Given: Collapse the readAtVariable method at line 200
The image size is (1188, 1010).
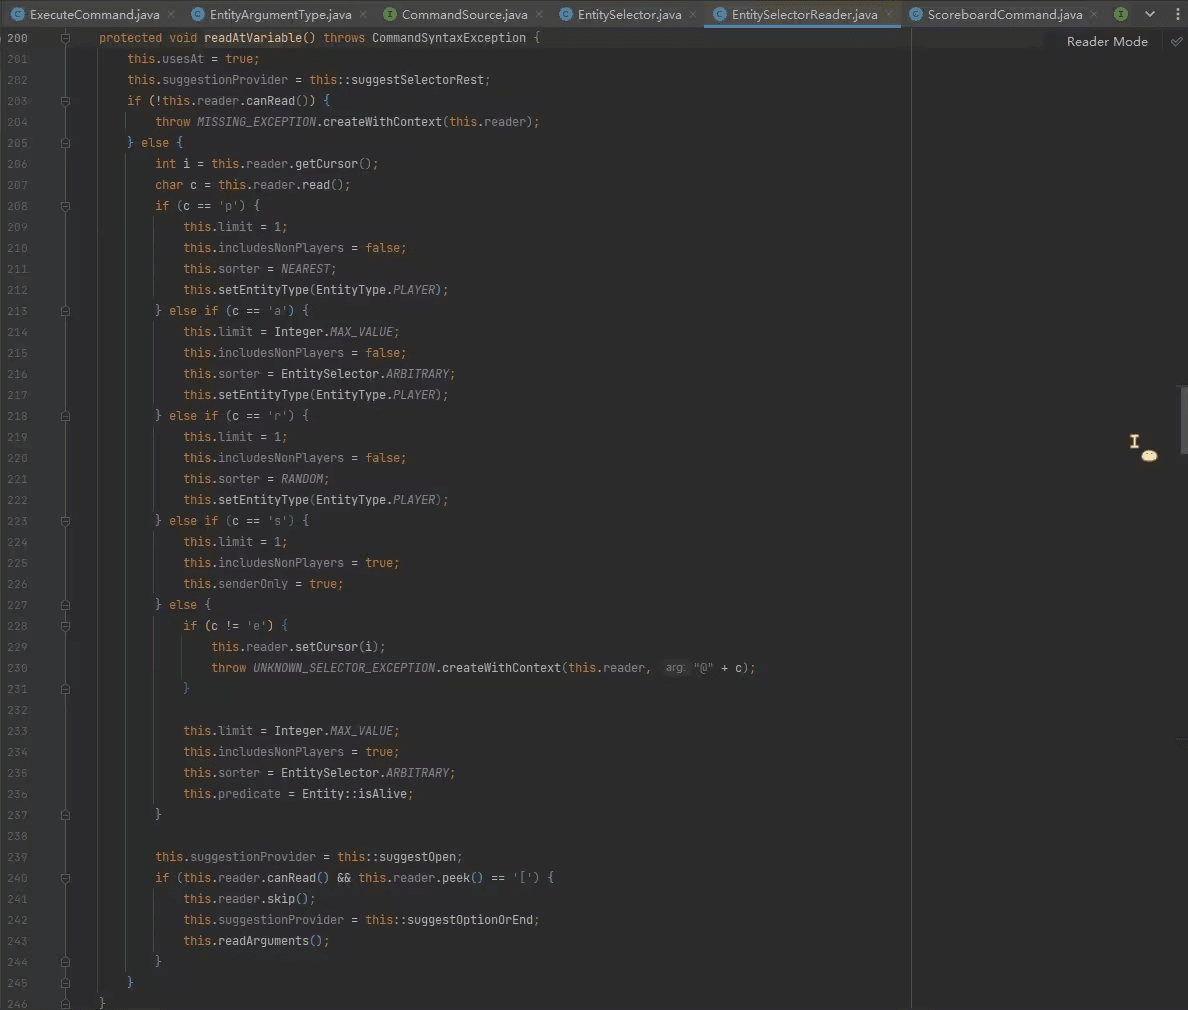Looking at the screenshot, I should [65, 38].
